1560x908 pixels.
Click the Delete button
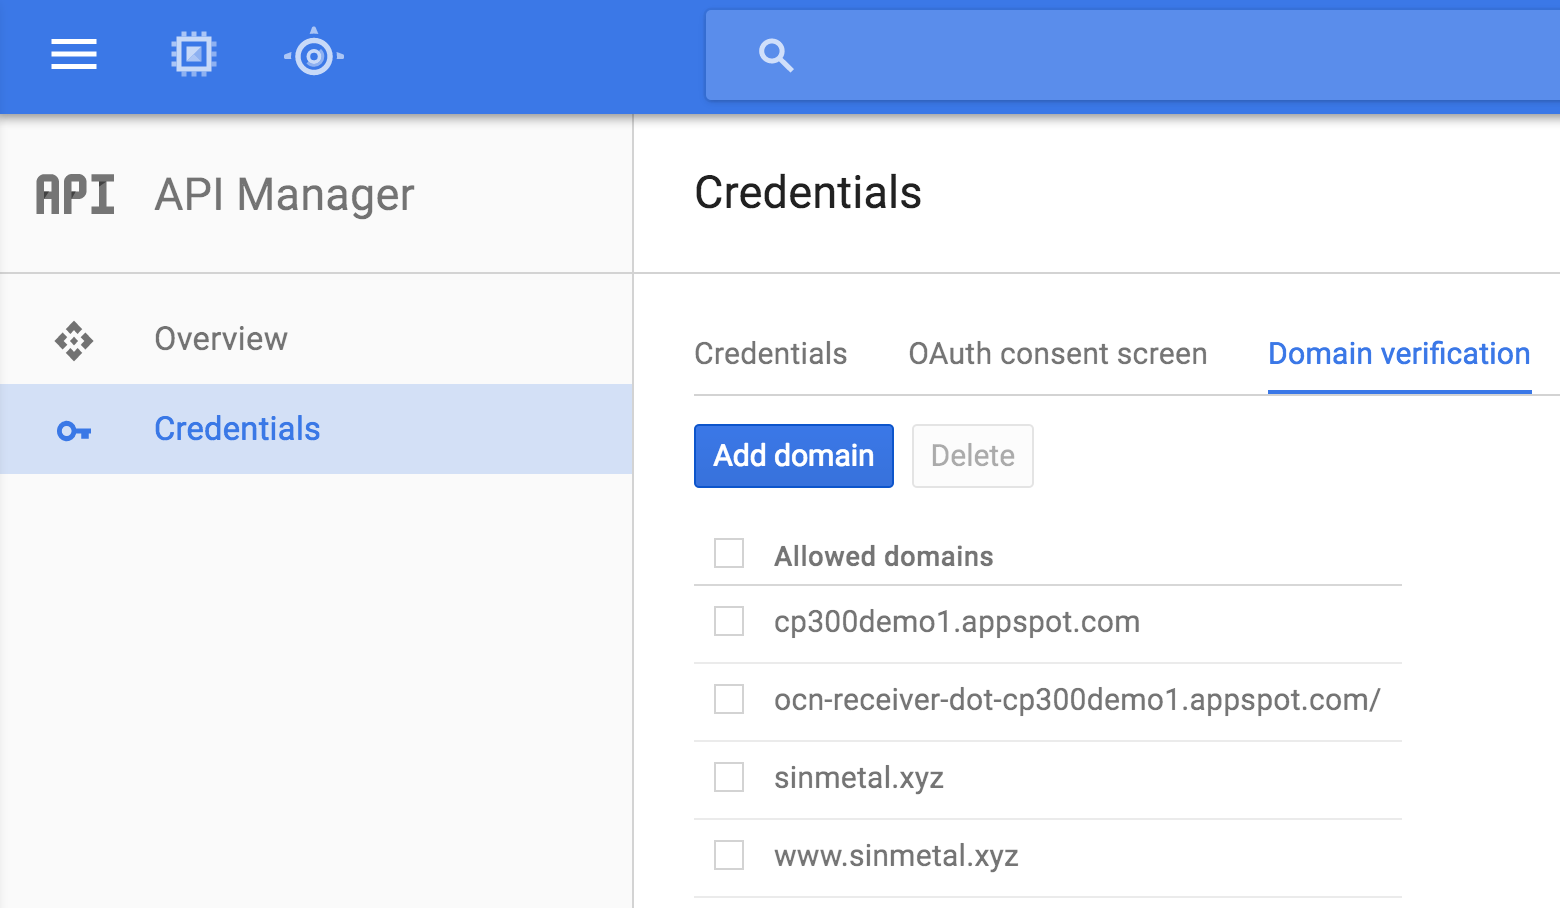(x=972, y=456)
